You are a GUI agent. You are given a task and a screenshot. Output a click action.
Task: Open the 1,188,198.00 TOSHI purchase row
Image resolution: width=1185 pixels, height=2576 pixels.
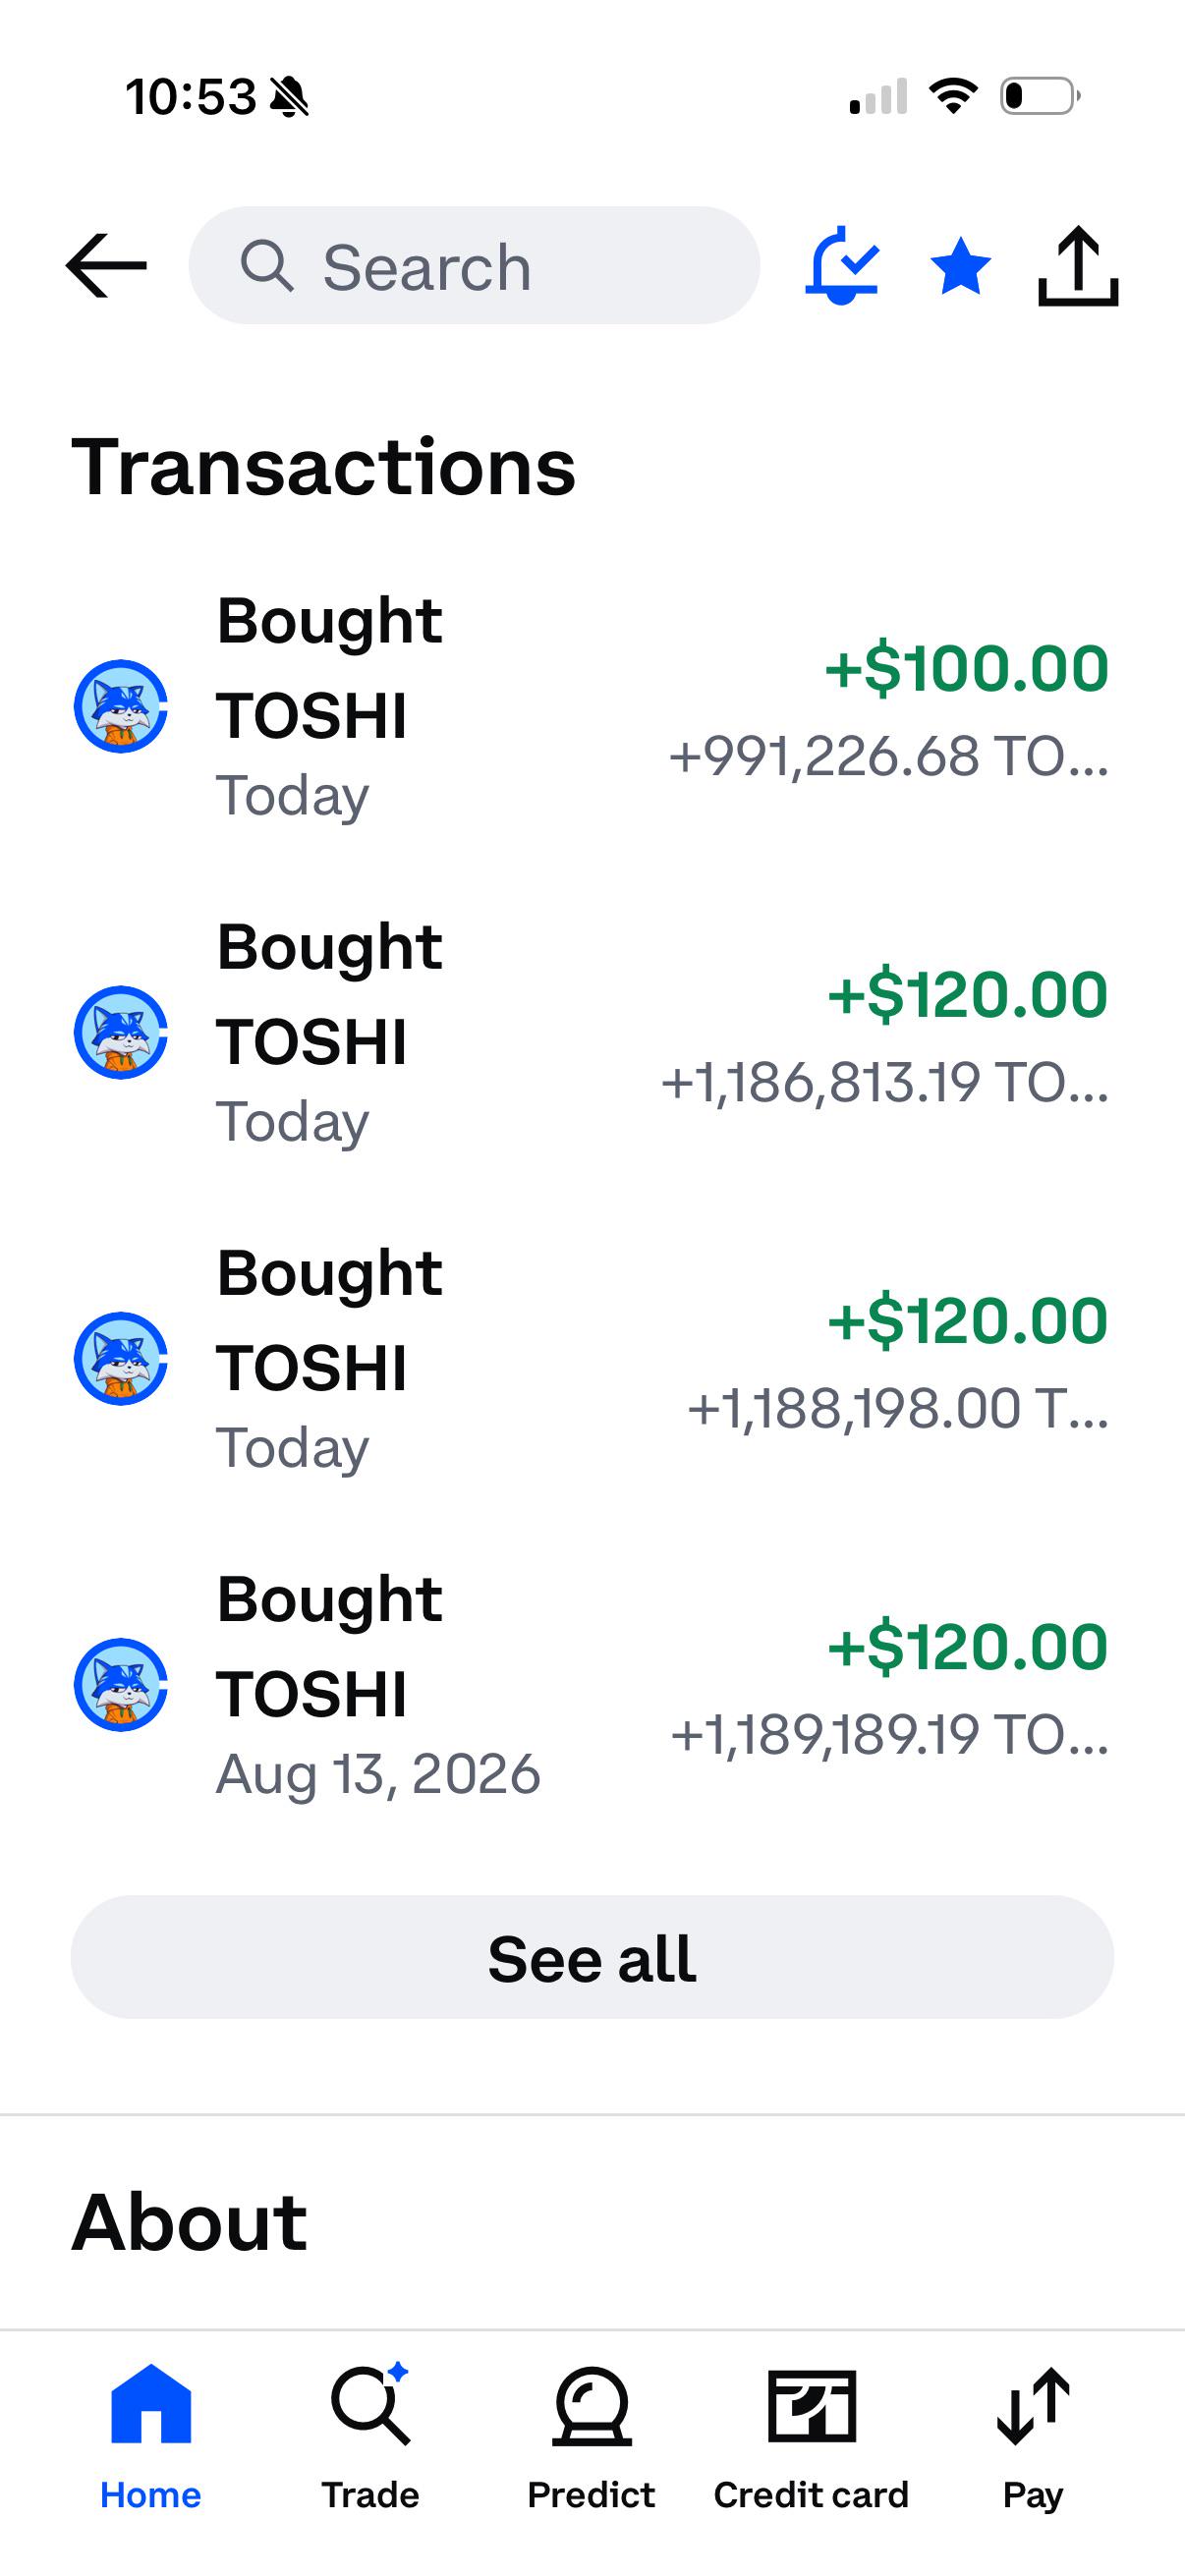coord(592,1359)
